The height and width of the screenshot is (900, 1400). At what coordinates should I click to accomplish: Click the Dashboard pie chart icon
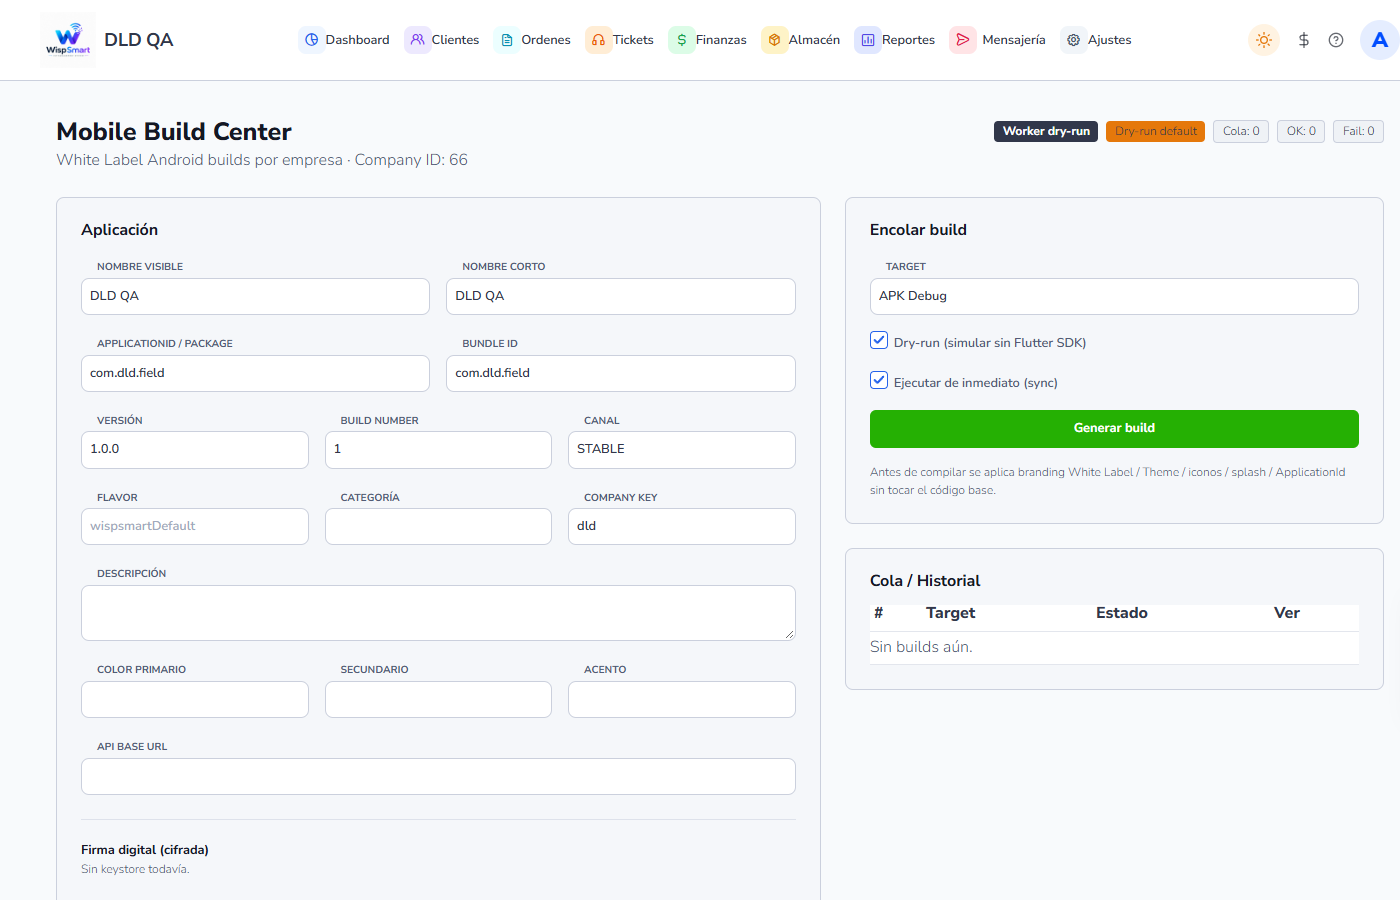coord(312,40)
